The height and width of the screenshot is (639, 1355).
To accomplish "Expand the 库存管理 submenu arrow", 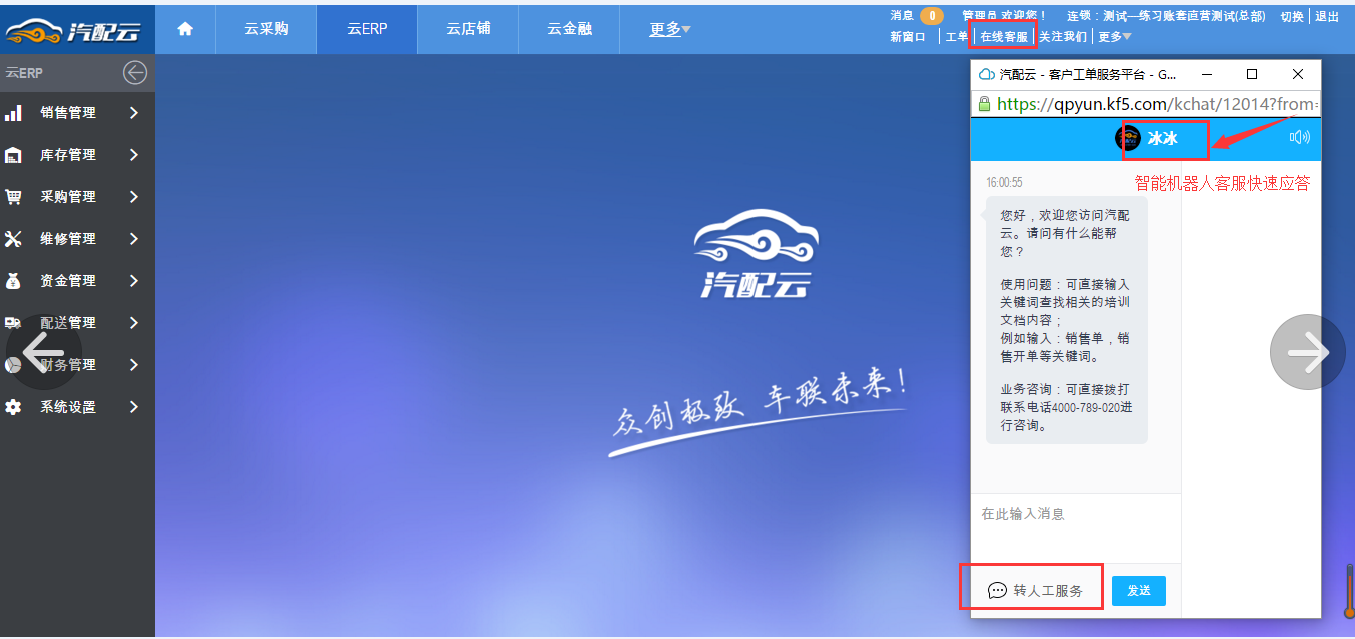I will pos(134,155).
